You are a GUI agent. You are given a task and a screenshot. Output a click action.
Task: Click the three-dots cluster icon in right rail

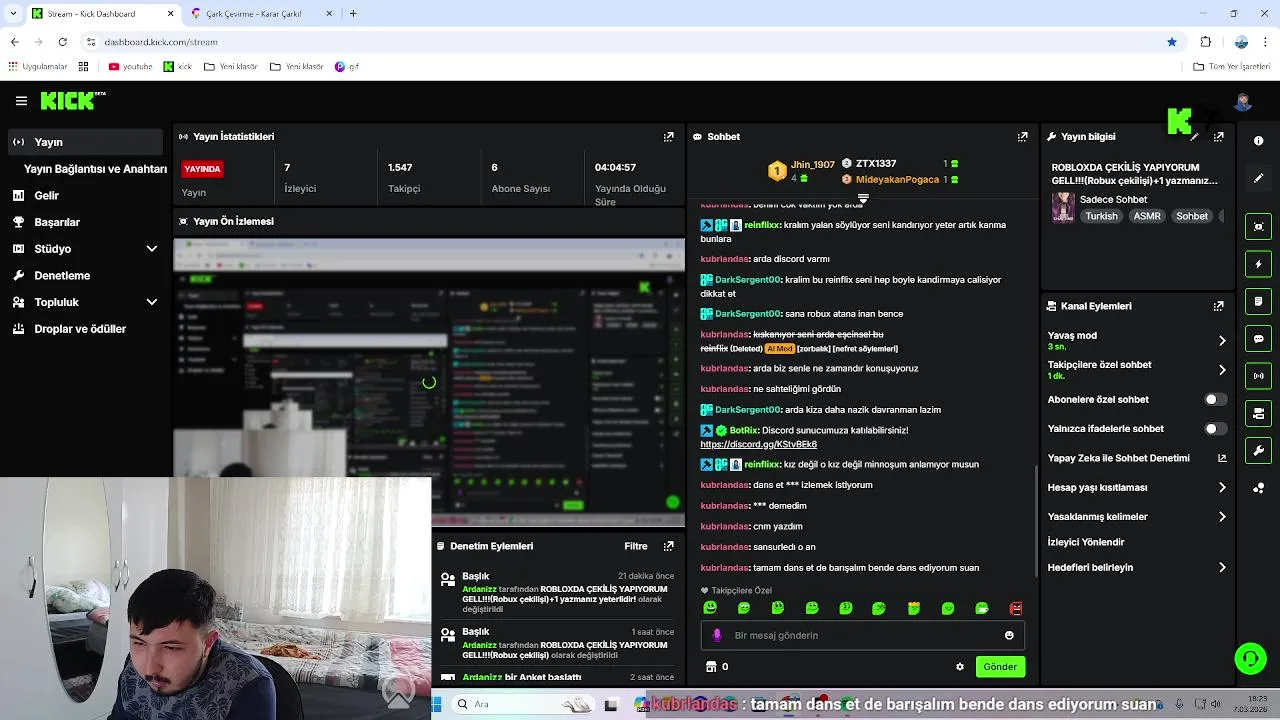1258,488
